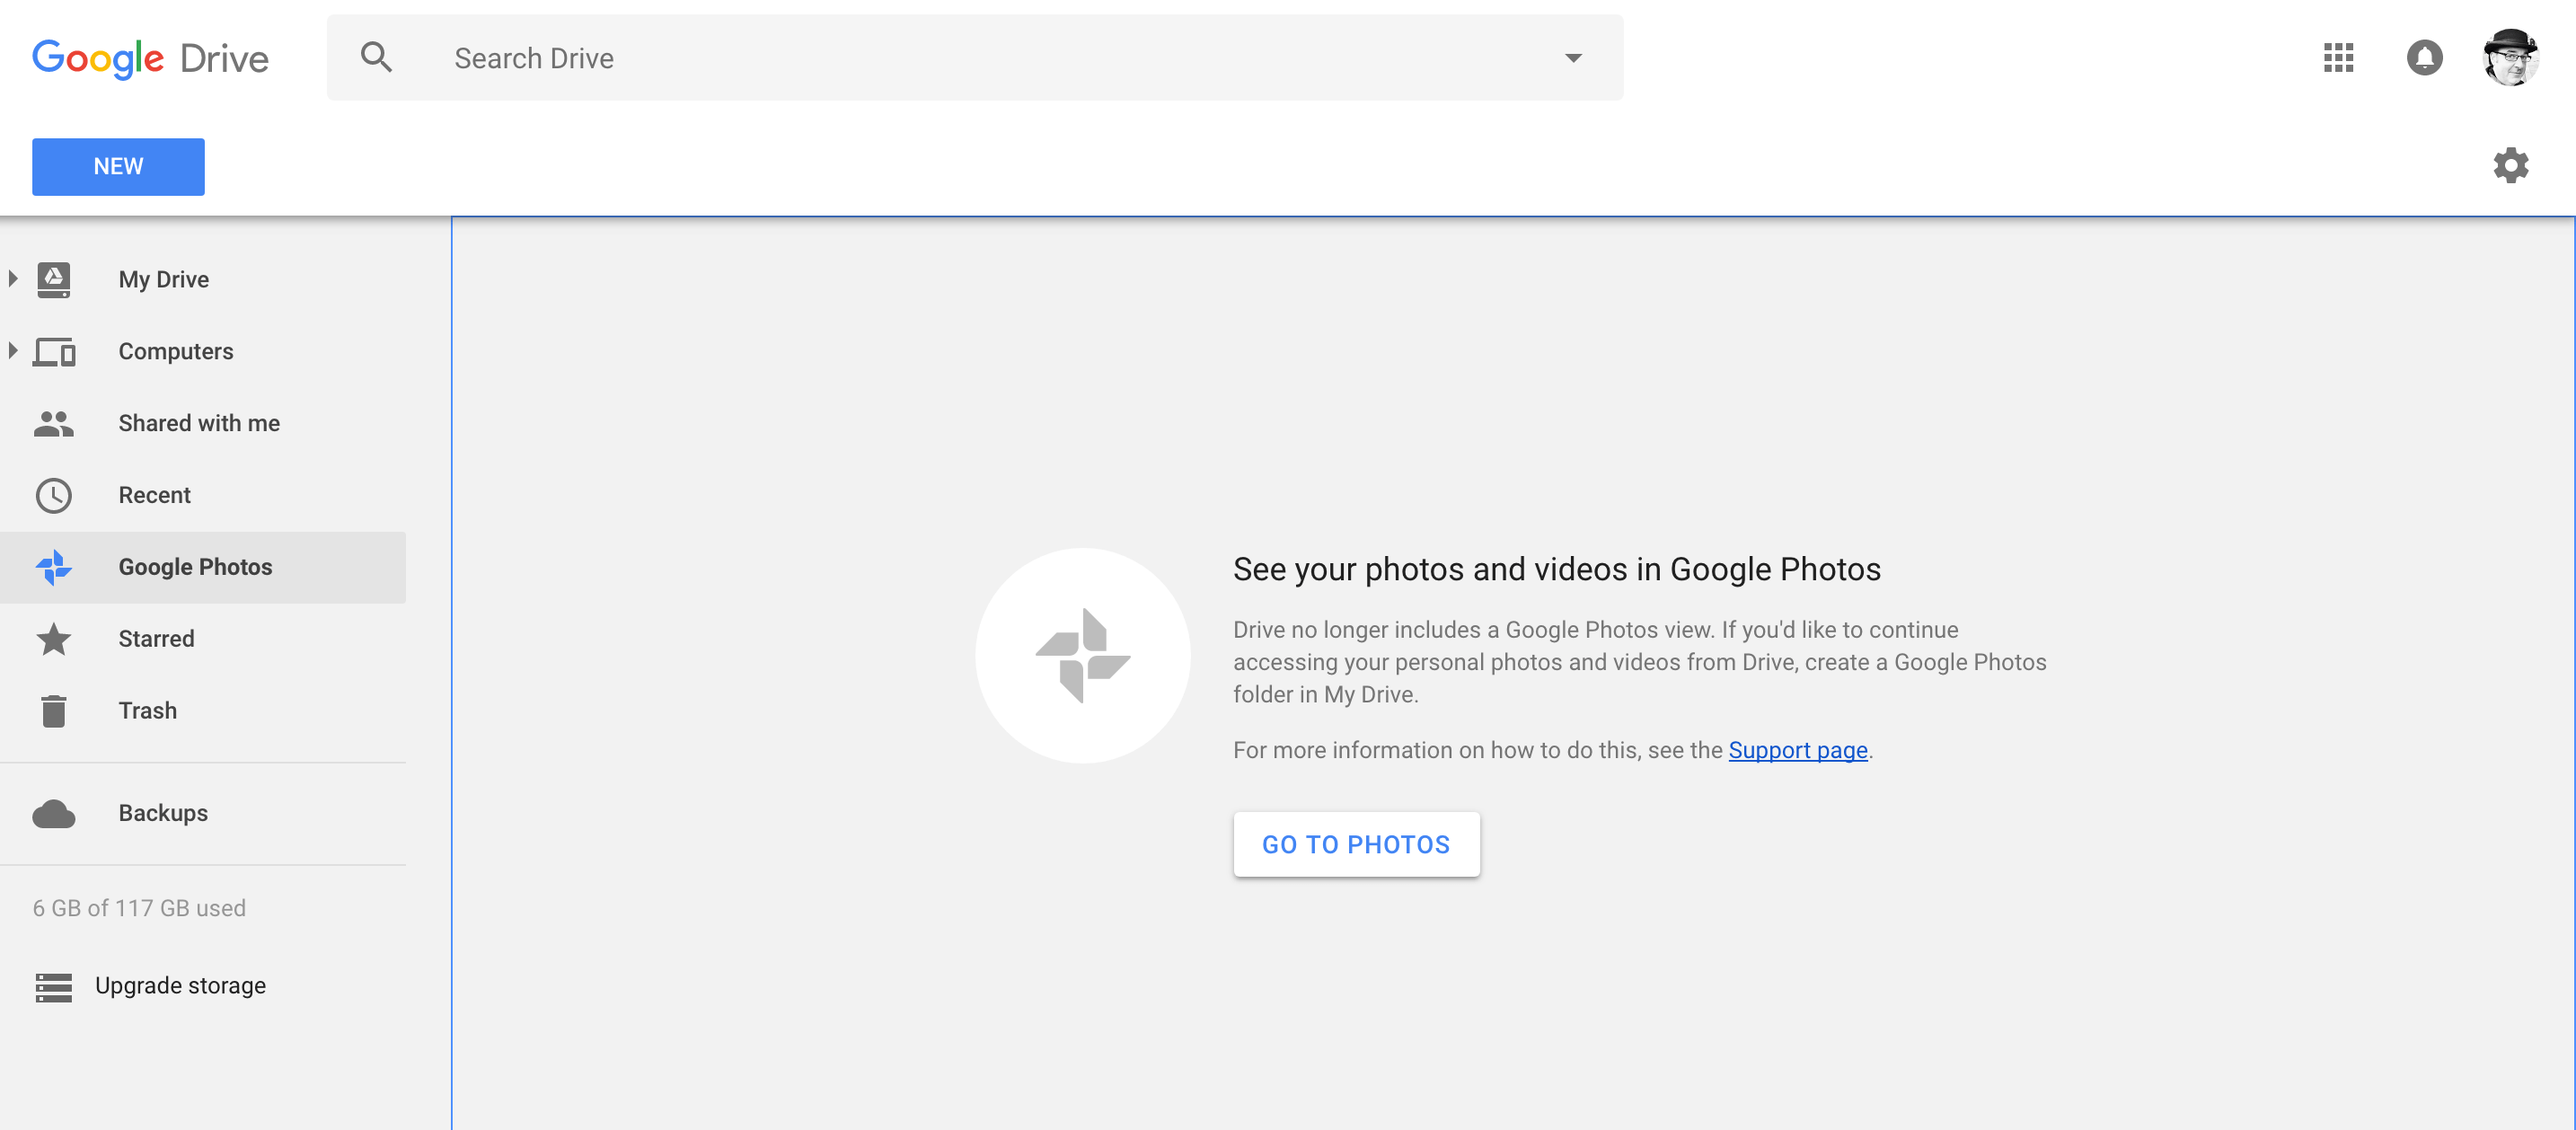Focus the Search Drive input field

pyautogui.click(x=975, y=58)
